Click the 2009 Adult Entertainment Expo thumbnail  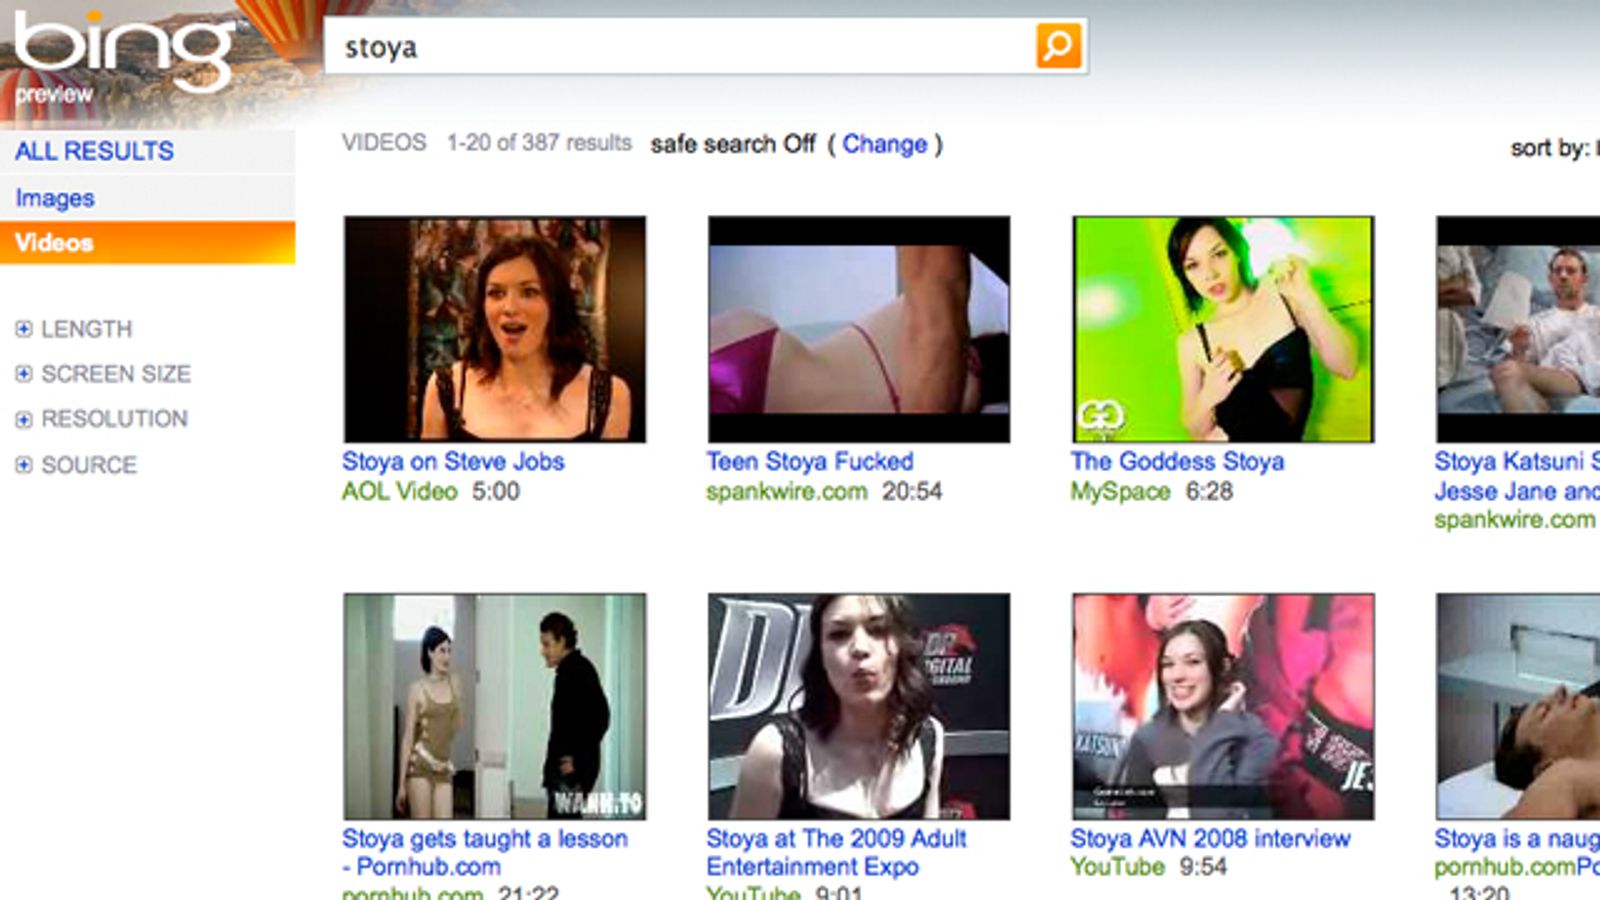click(859, 706)
